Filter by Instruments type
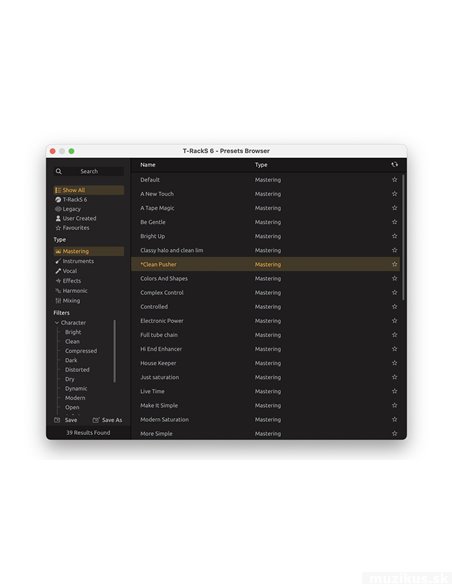 coord(74,261)
